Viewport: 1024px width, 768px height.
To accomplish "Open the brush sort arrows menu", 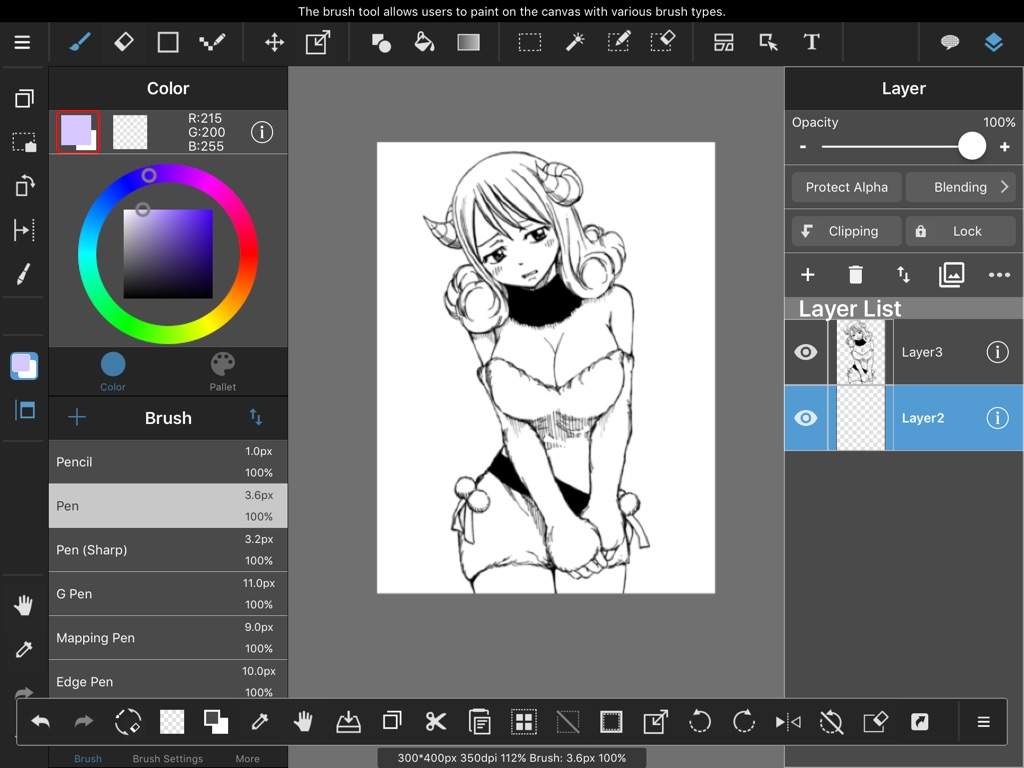I will pos(255,417).
